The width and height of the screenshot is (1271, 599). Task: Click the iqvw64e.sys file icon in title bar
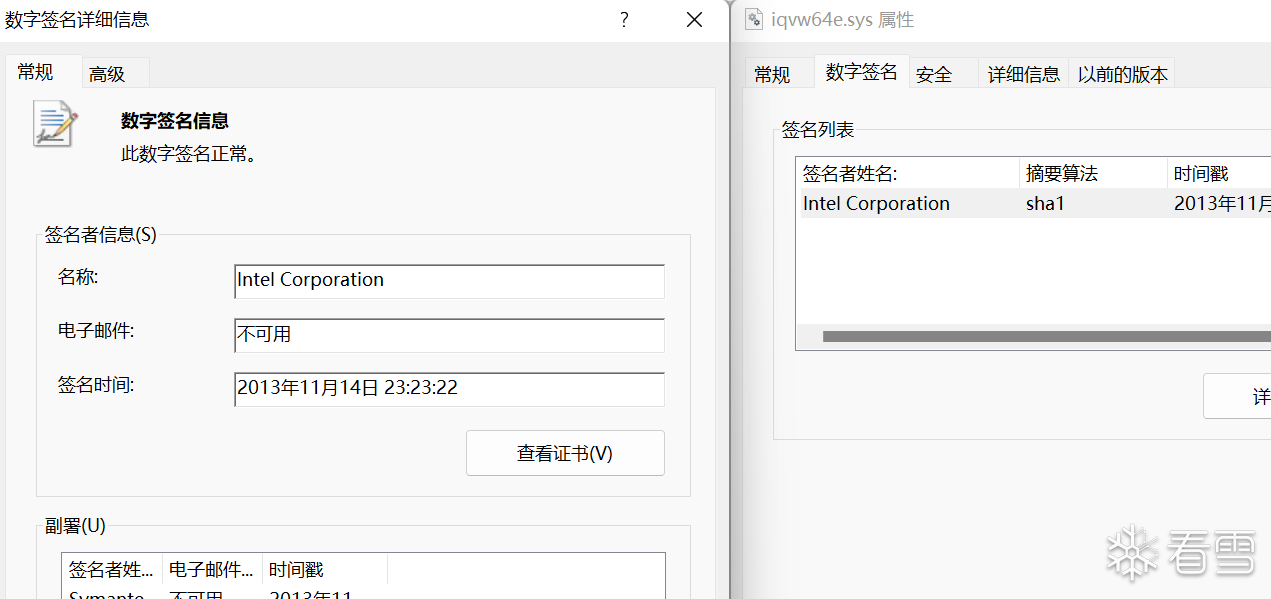754,19
